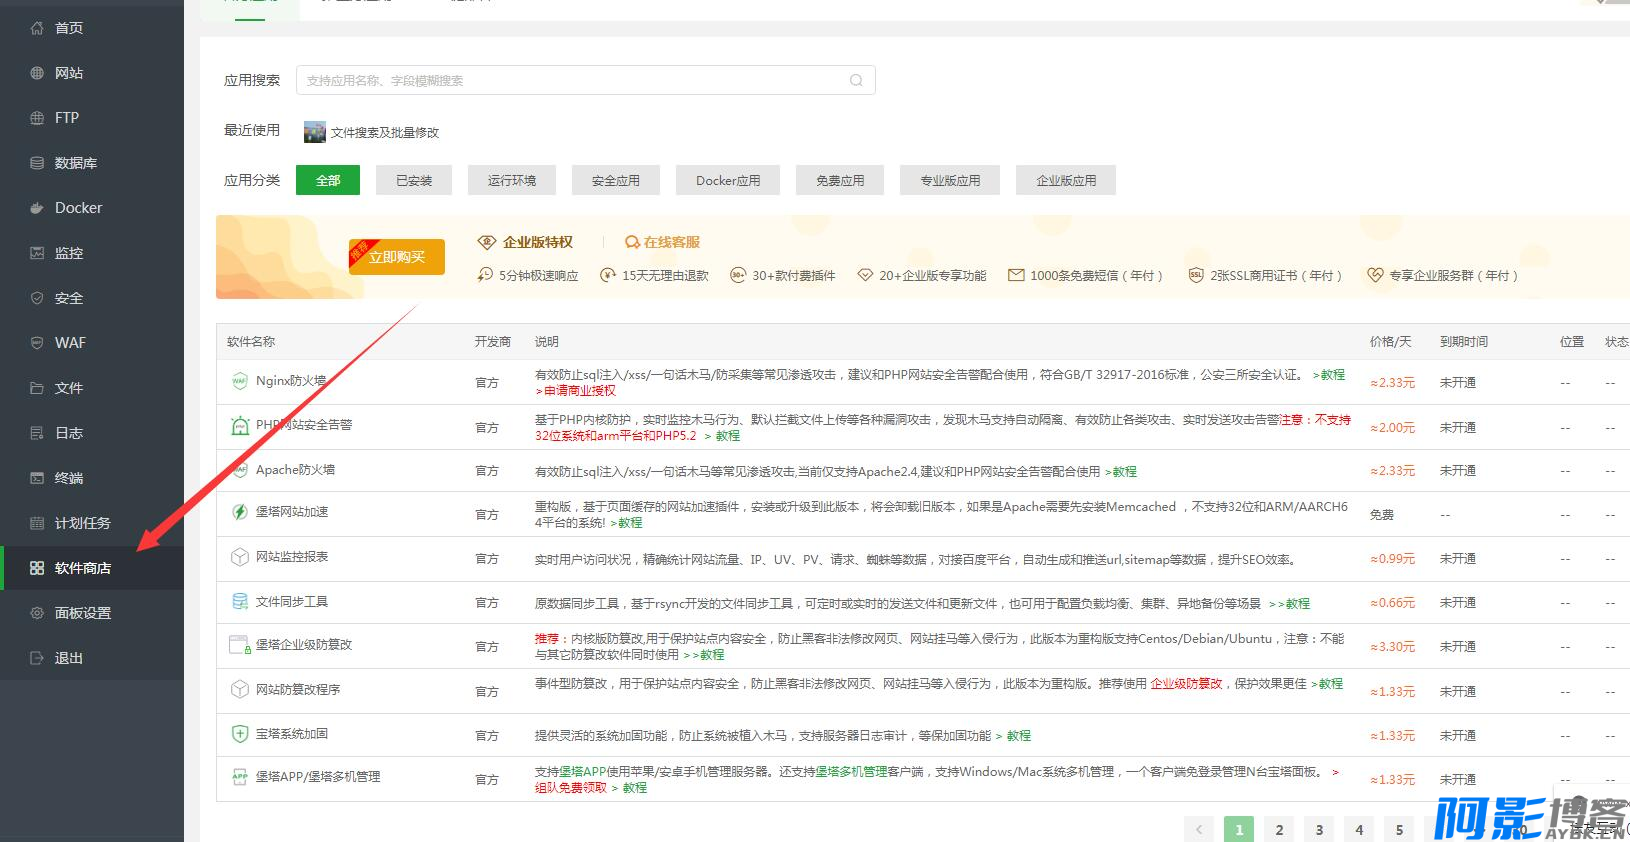This screenshot has height=842, width=1630.
Task: Click the 网站监控报表 cube icon
Action: (240, 557)
